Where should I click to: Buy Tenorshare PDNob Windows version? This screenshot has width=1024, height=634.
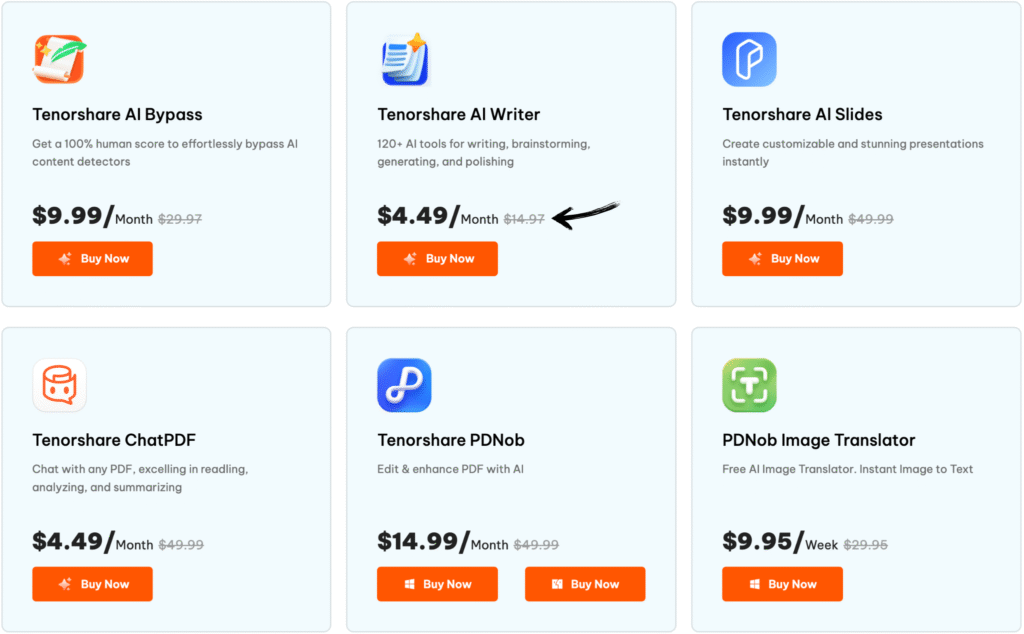click(x=437, y=584)
